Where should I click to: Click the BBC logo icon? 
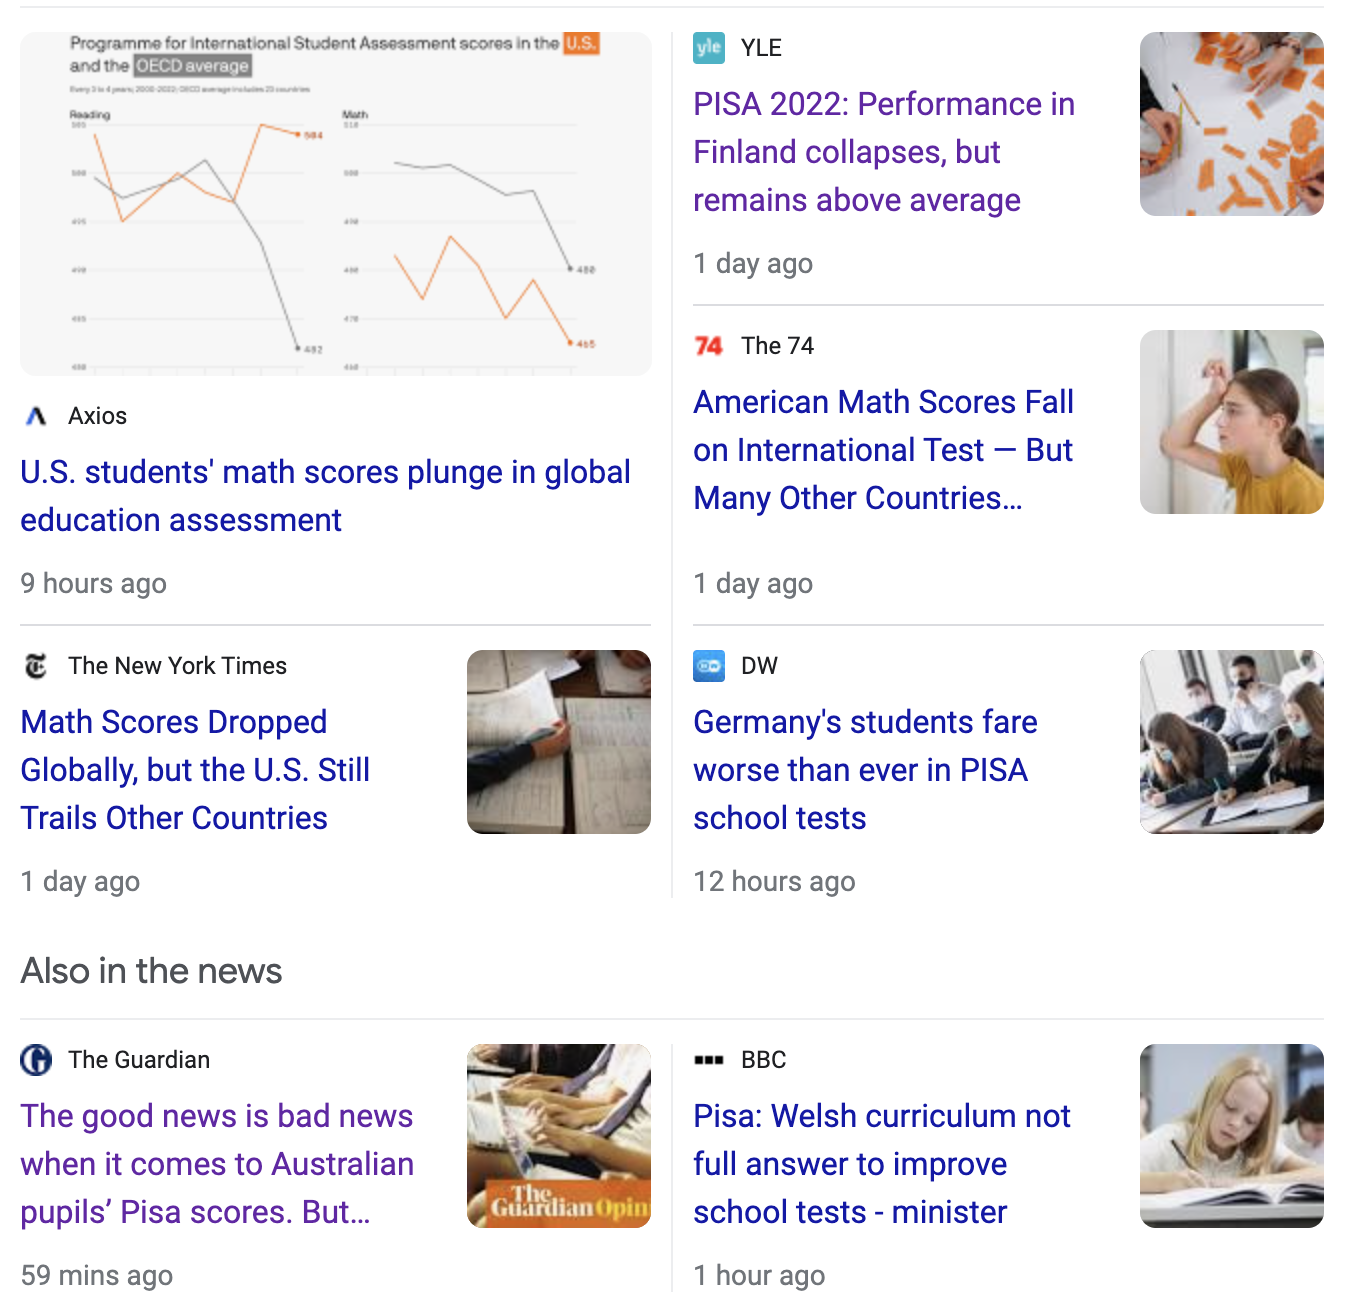pyautogui.click(x=709, y=1060)
